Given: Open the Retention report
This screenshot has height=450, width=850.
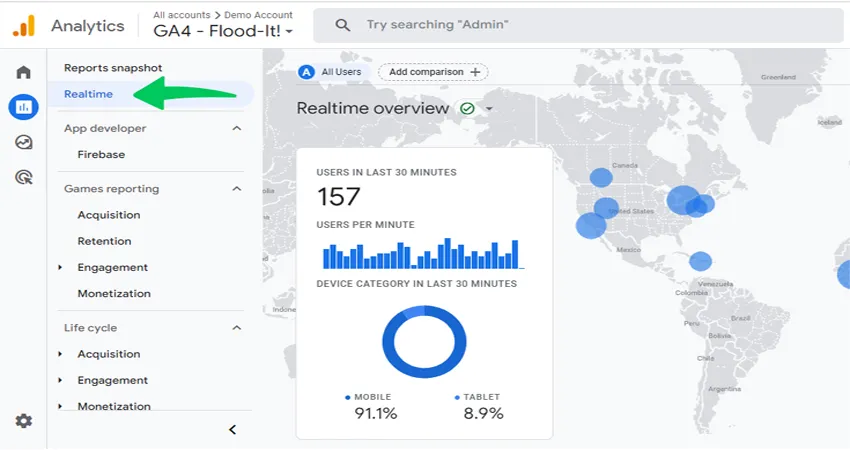Looking at the screenshot, I should click(104, 241).
